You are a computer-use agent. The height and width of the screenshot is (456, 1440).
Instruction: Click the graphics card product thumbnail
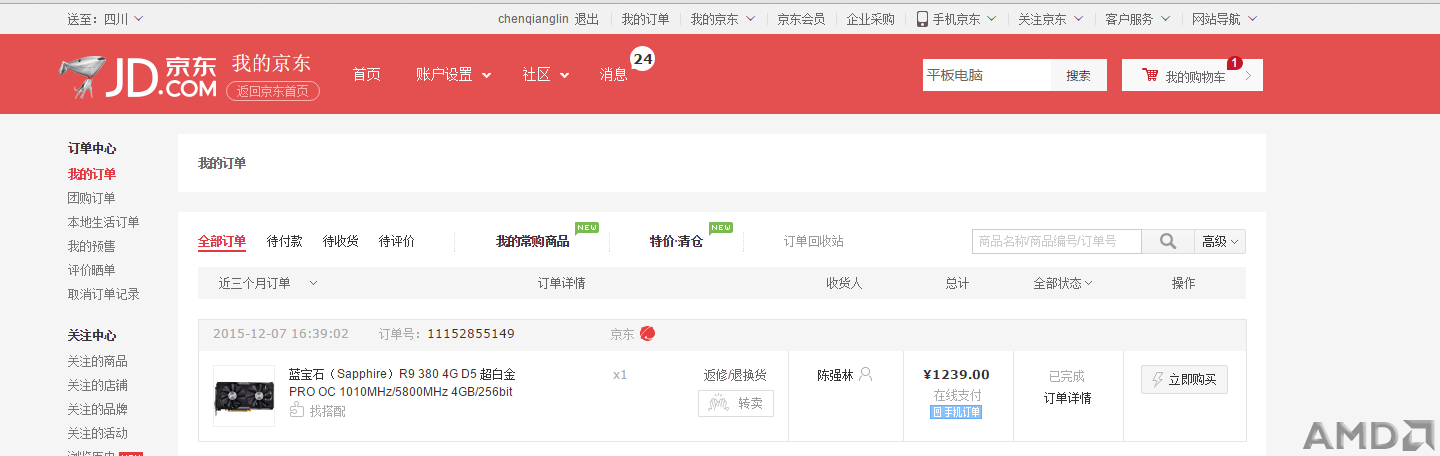click(244, 396)
